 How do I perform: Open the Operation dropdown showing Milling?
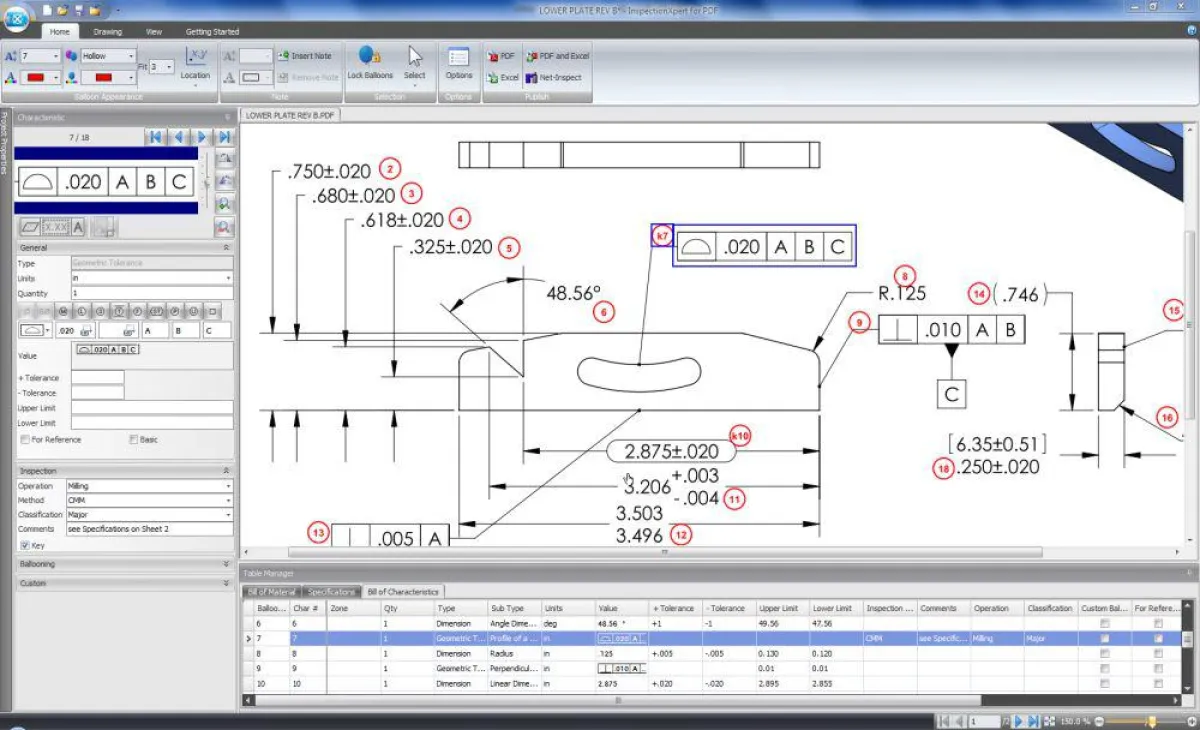[228, 485]
